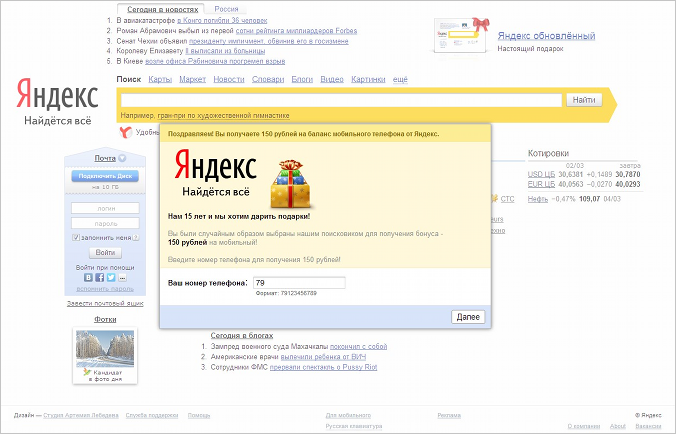Focus the 'логин' input field
Viewport: 676px width, 434px height.
pyautogui.click(x=105, y=208)
